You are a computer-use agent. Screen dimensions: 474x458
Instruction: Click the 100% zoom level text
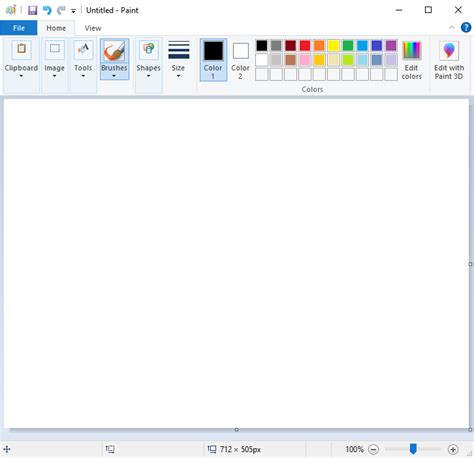[354, 449]
